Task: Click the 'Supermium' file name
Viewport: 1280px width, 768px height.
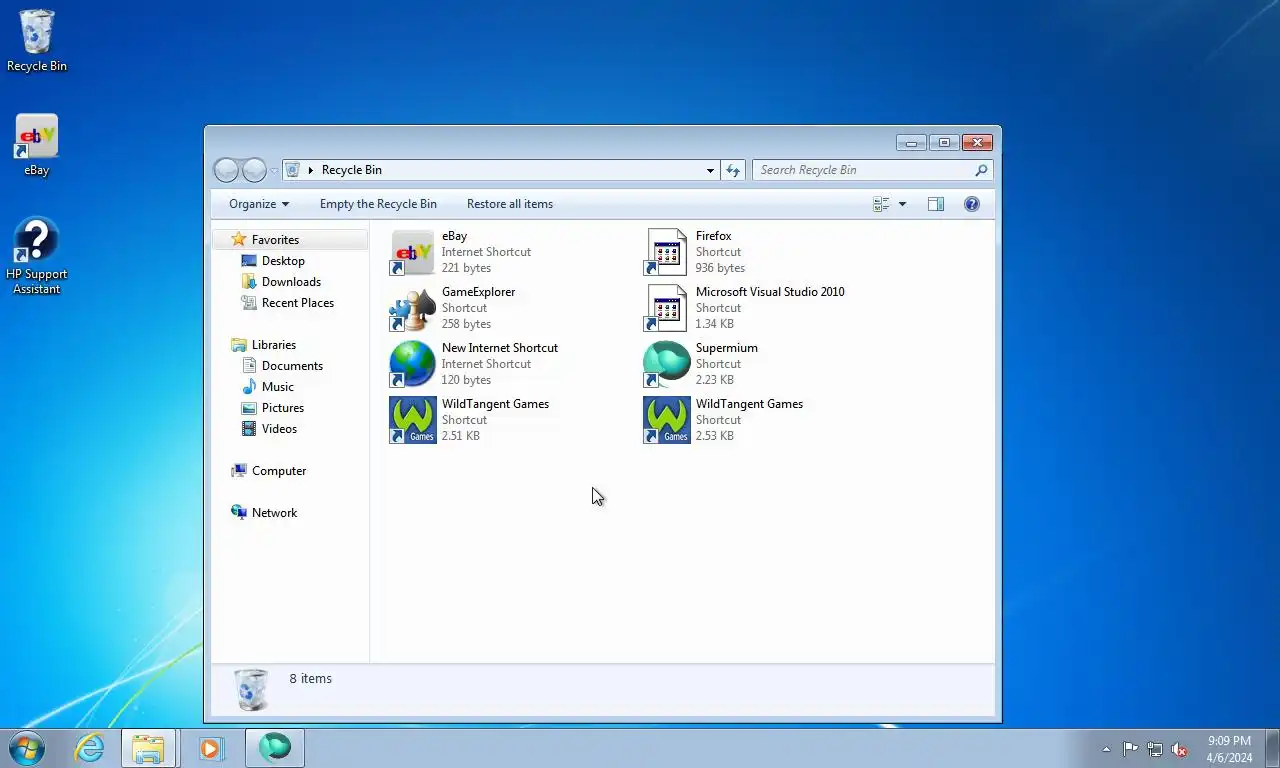Action: [x=727, y=348]
